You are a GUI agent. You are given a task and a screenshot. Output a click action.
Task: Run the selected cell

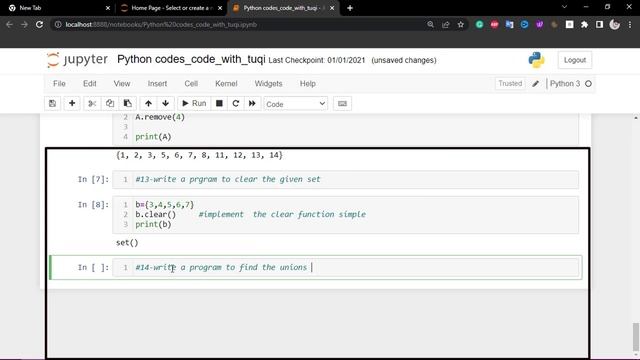194,104
